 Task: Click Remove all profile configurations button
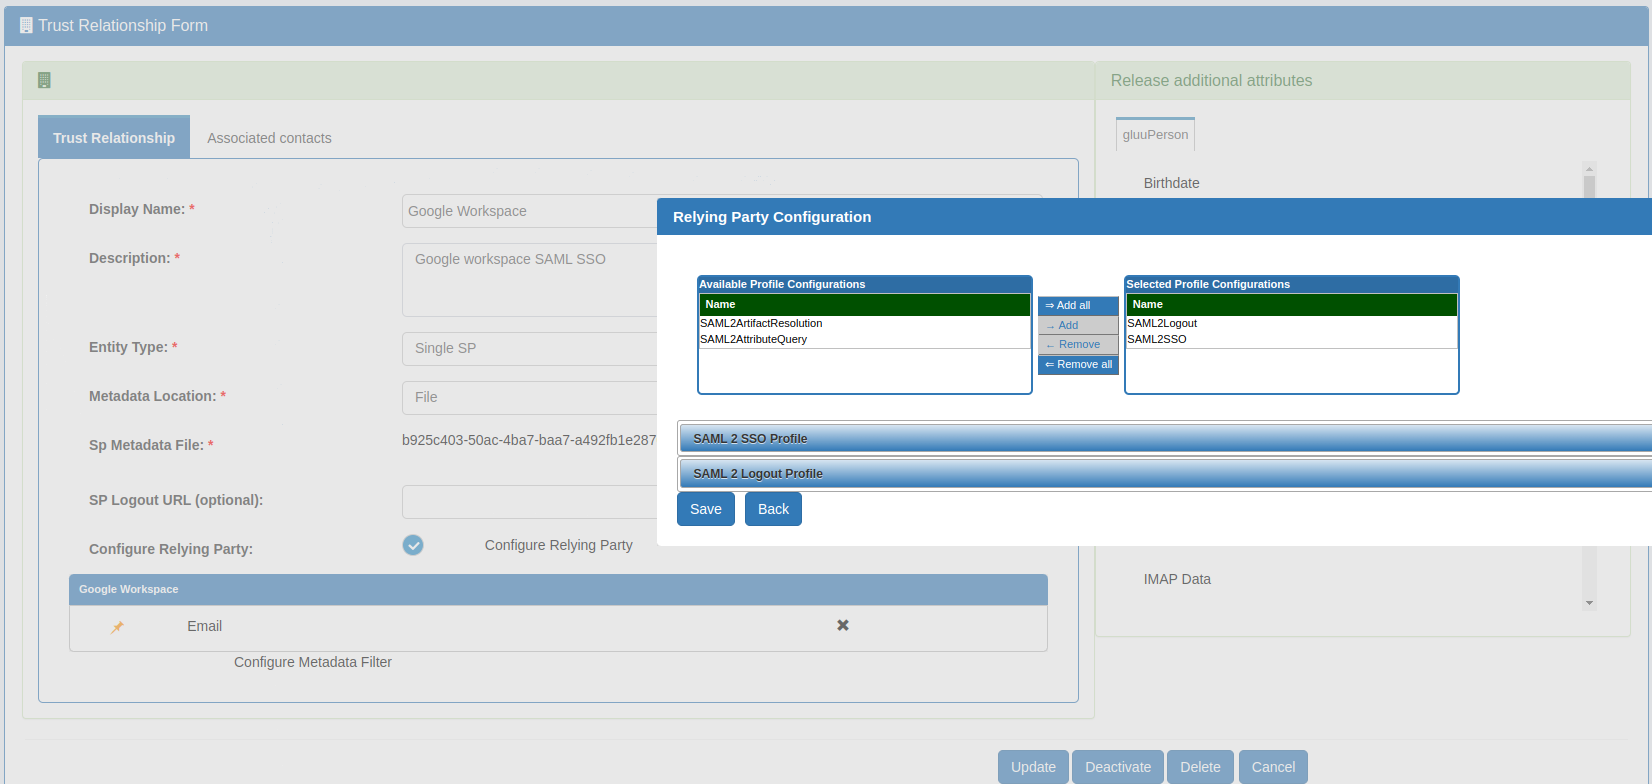[x=1078, y=365]
